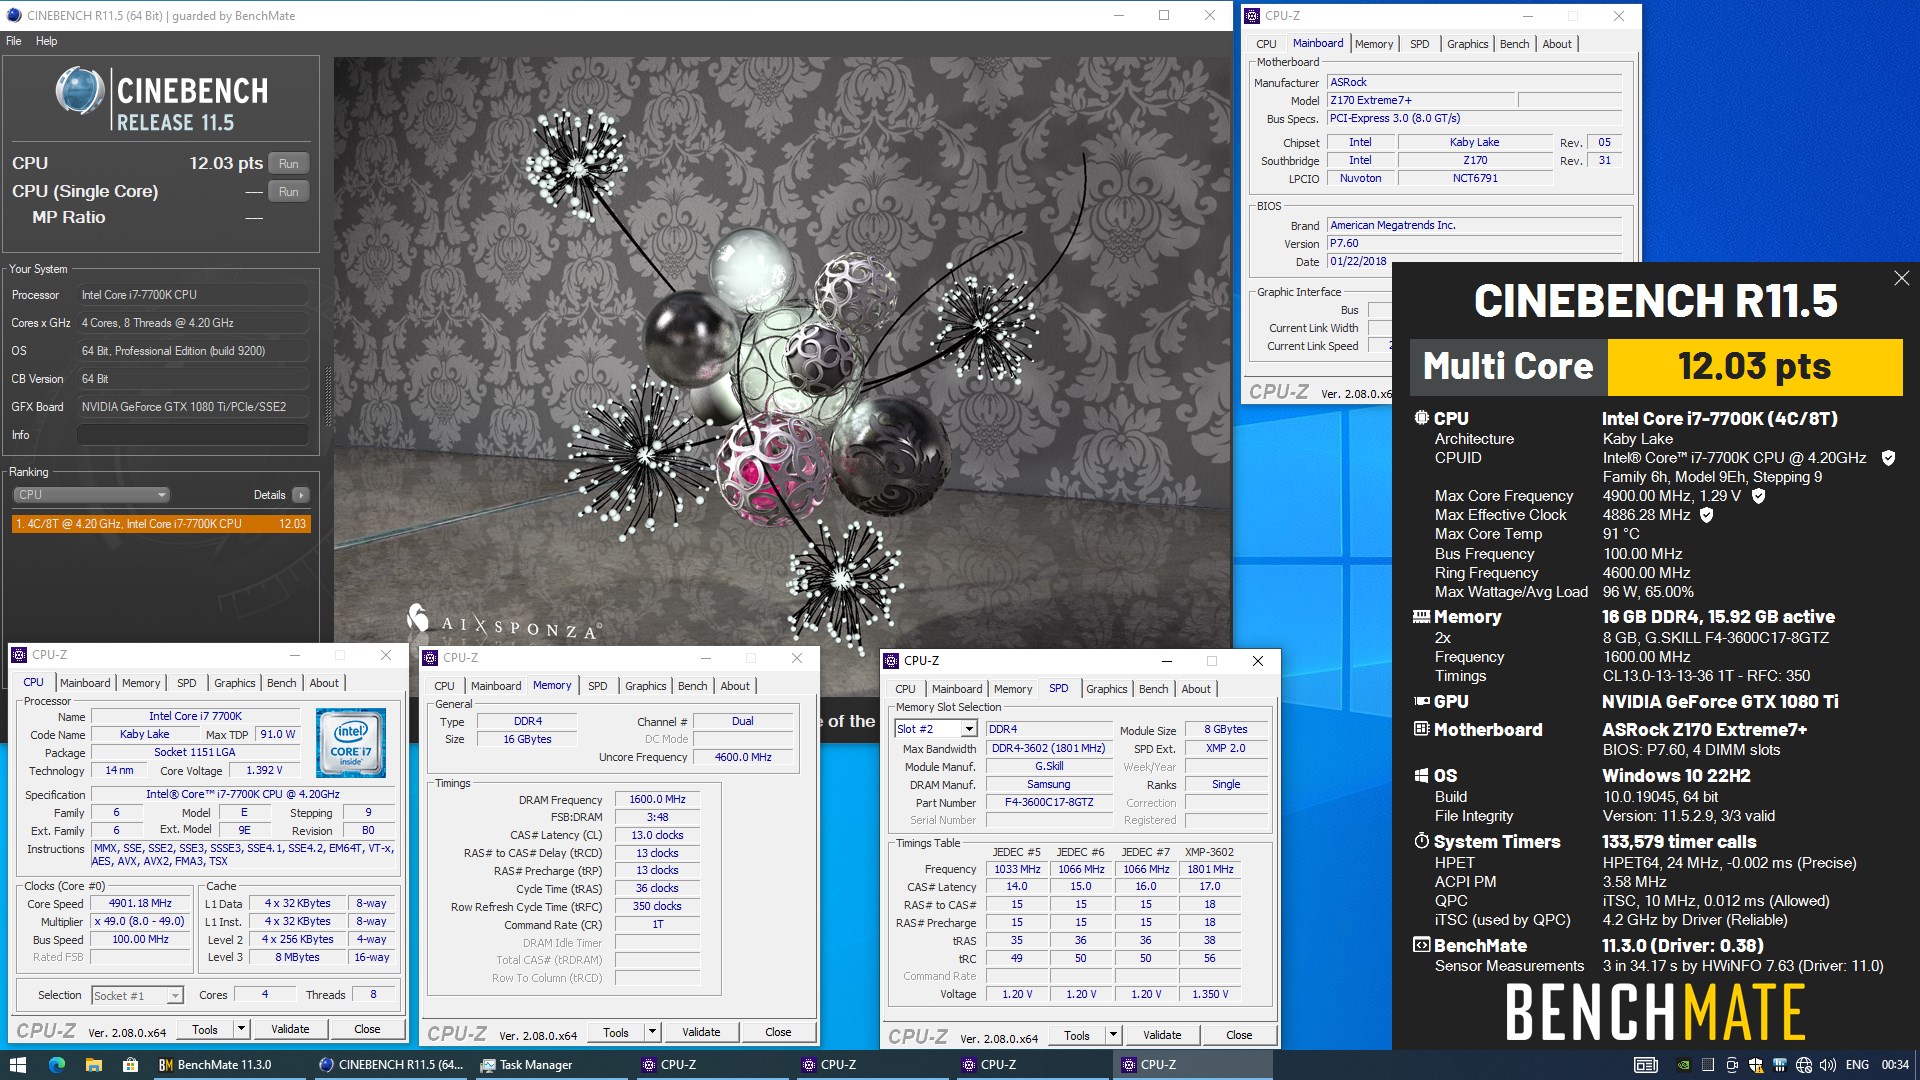Click GFX Board NVIDIA GeForce GTX 1080 Ti field
The width and height of the screenshot is (1920, 1080).
tap(193, 407)
